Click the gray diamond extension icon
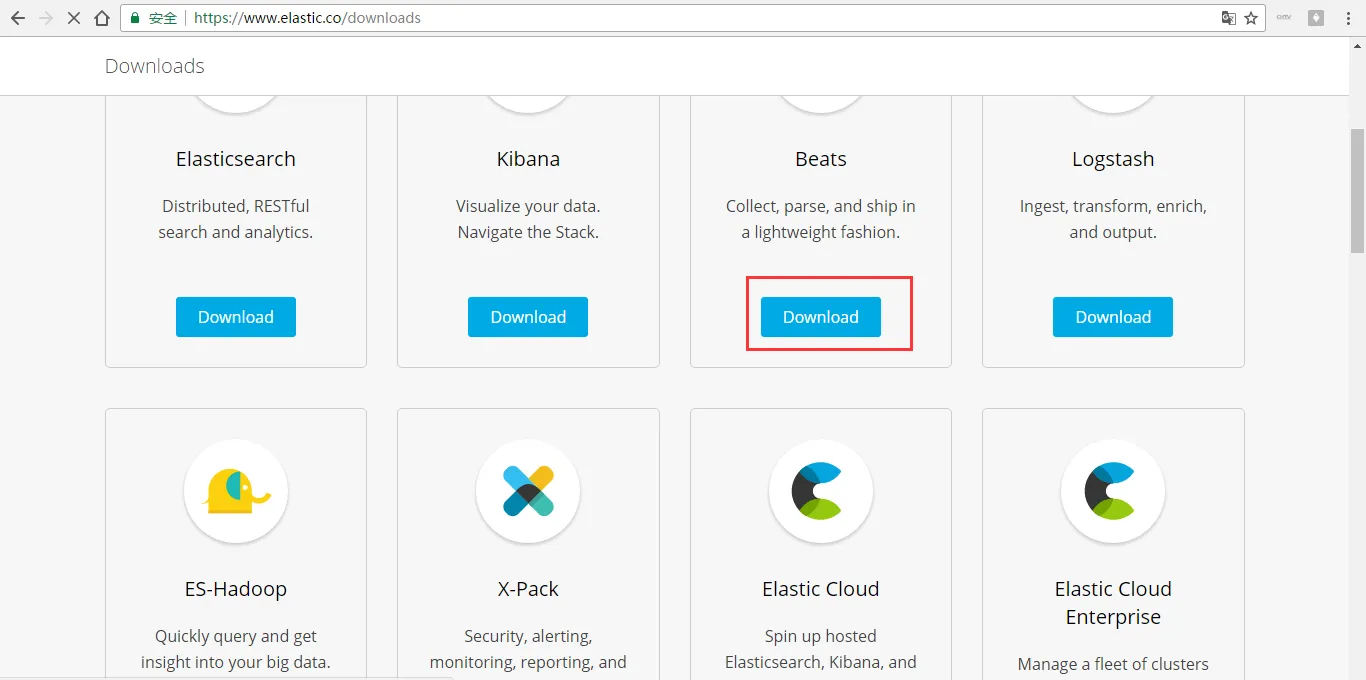 coord(1317,18)
